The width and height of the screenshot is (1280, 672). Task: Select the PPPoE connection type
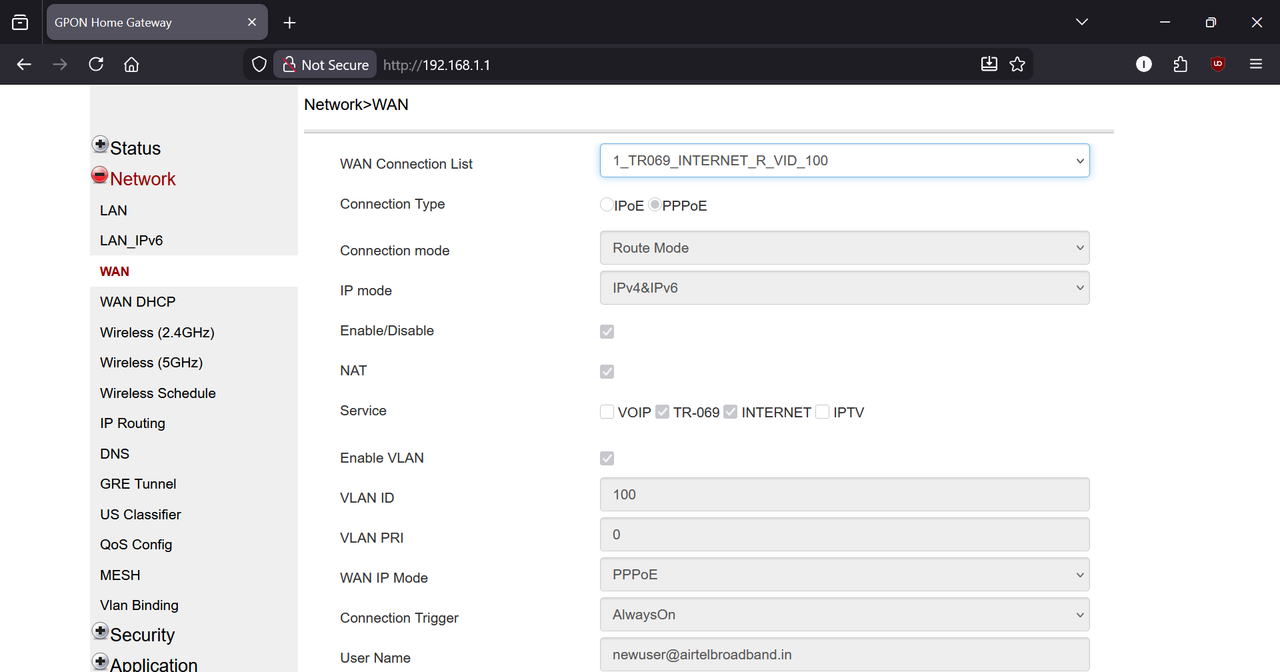click(x=655, y=205)
